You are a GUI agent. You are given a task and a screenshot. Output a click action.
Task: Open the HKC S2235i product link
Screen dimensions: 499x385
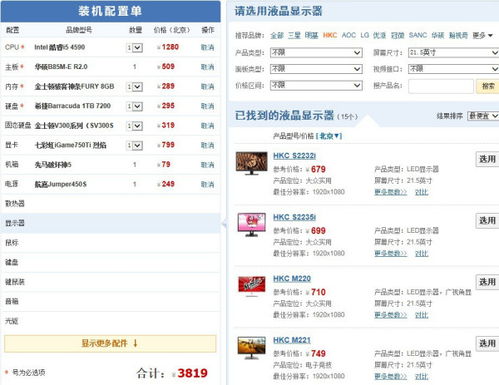point(294,217)
